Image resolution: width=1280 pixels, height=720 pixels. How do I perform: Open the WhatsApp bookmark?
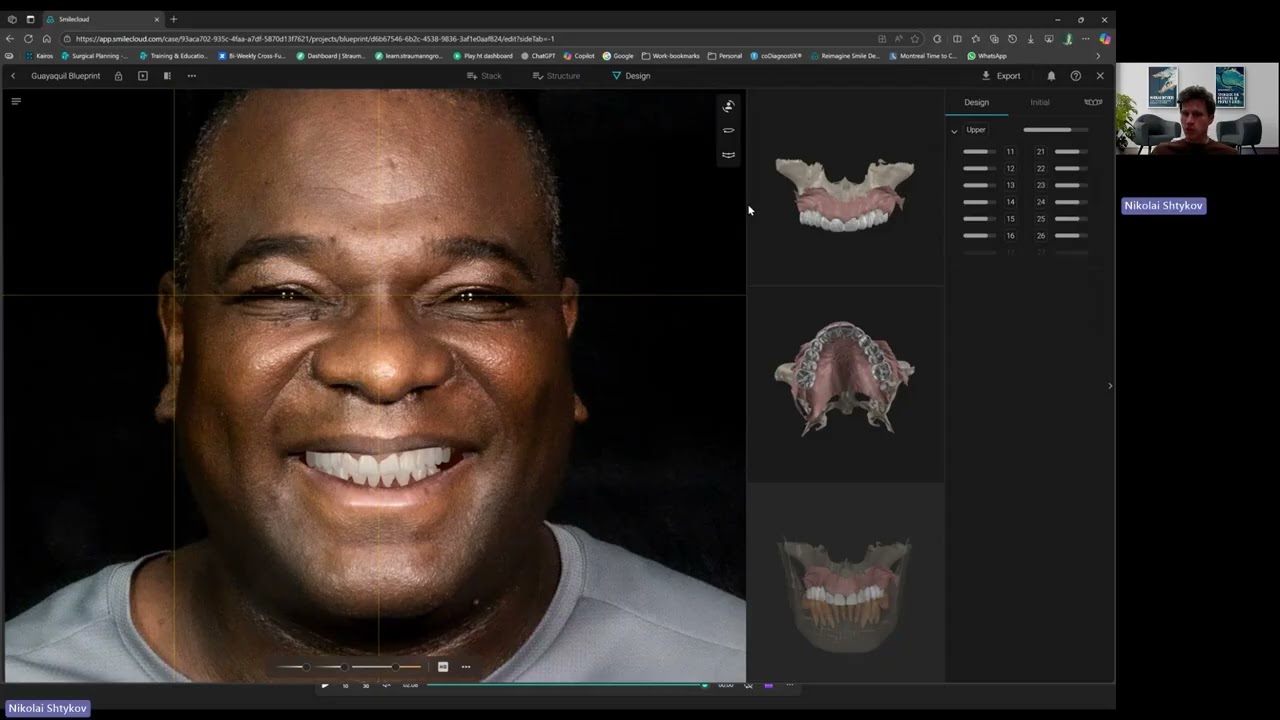pos(986,56)
